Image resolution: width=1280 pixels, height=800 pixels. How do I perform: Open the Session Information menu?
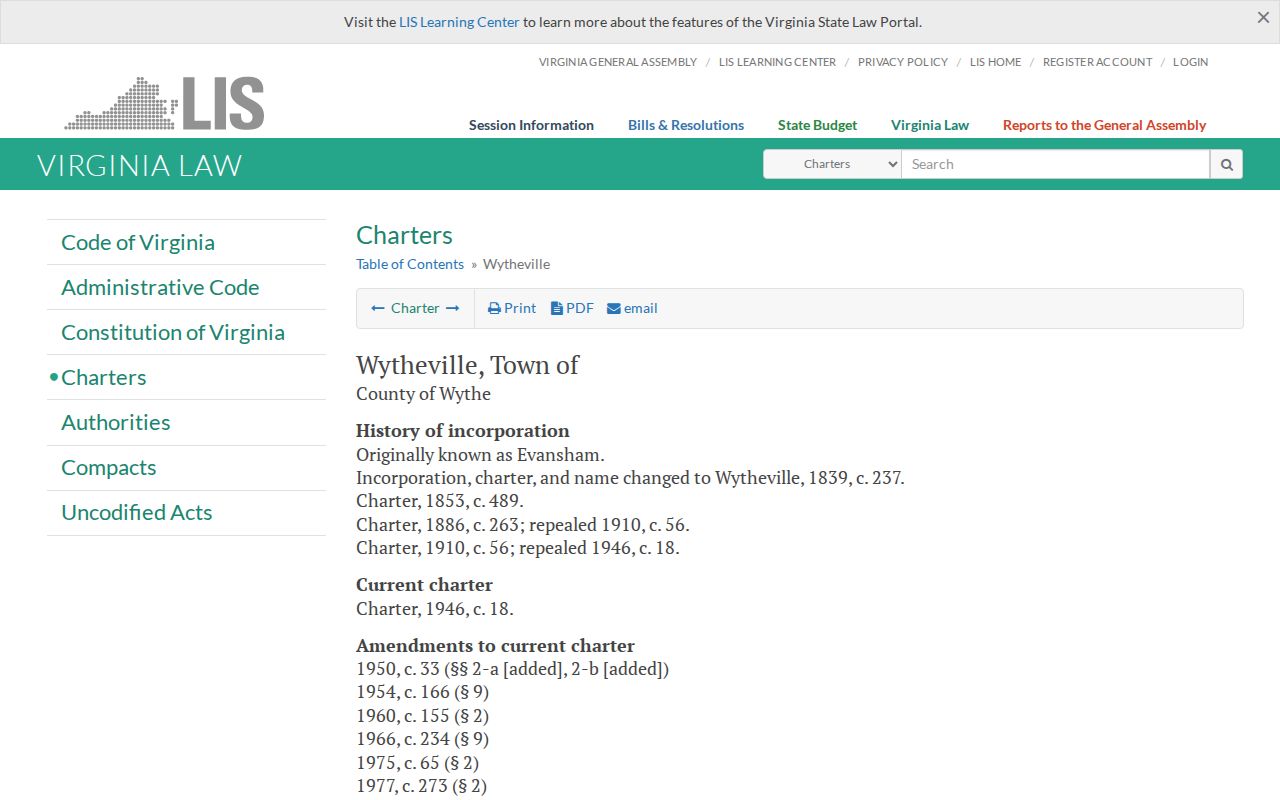click(x=531, y=125)
